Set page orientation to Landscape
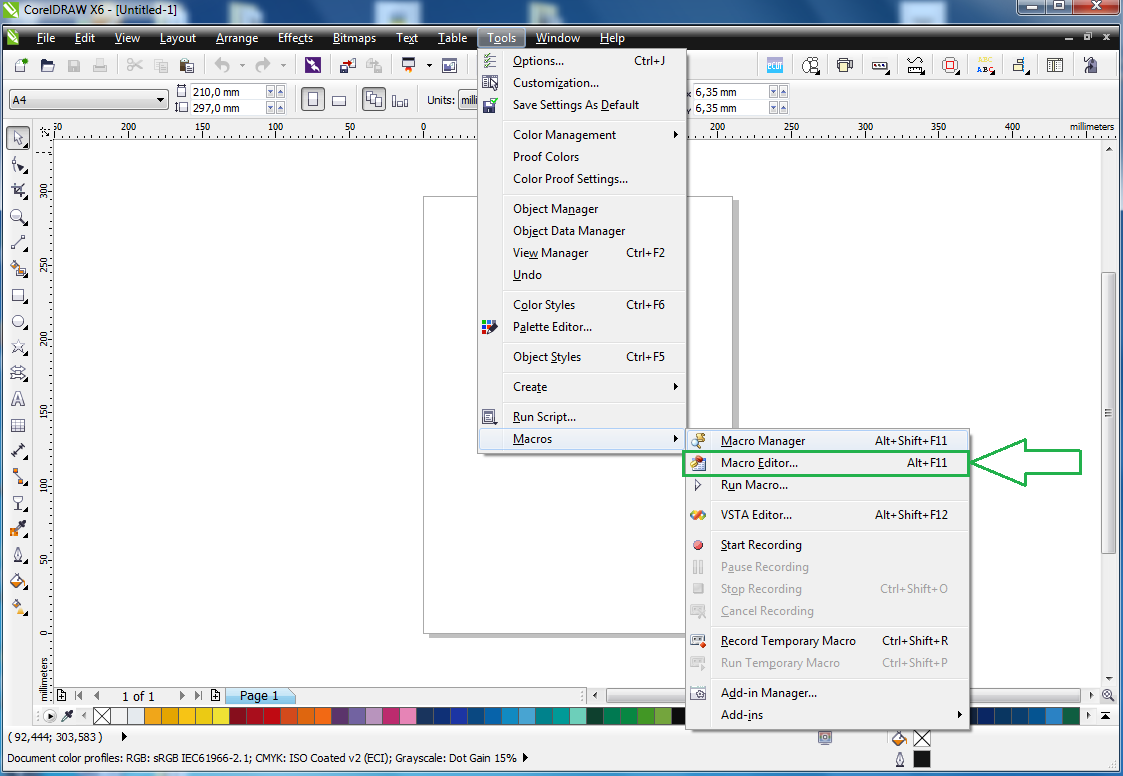This screenshot has width=1123, height=776. point(339,100)
